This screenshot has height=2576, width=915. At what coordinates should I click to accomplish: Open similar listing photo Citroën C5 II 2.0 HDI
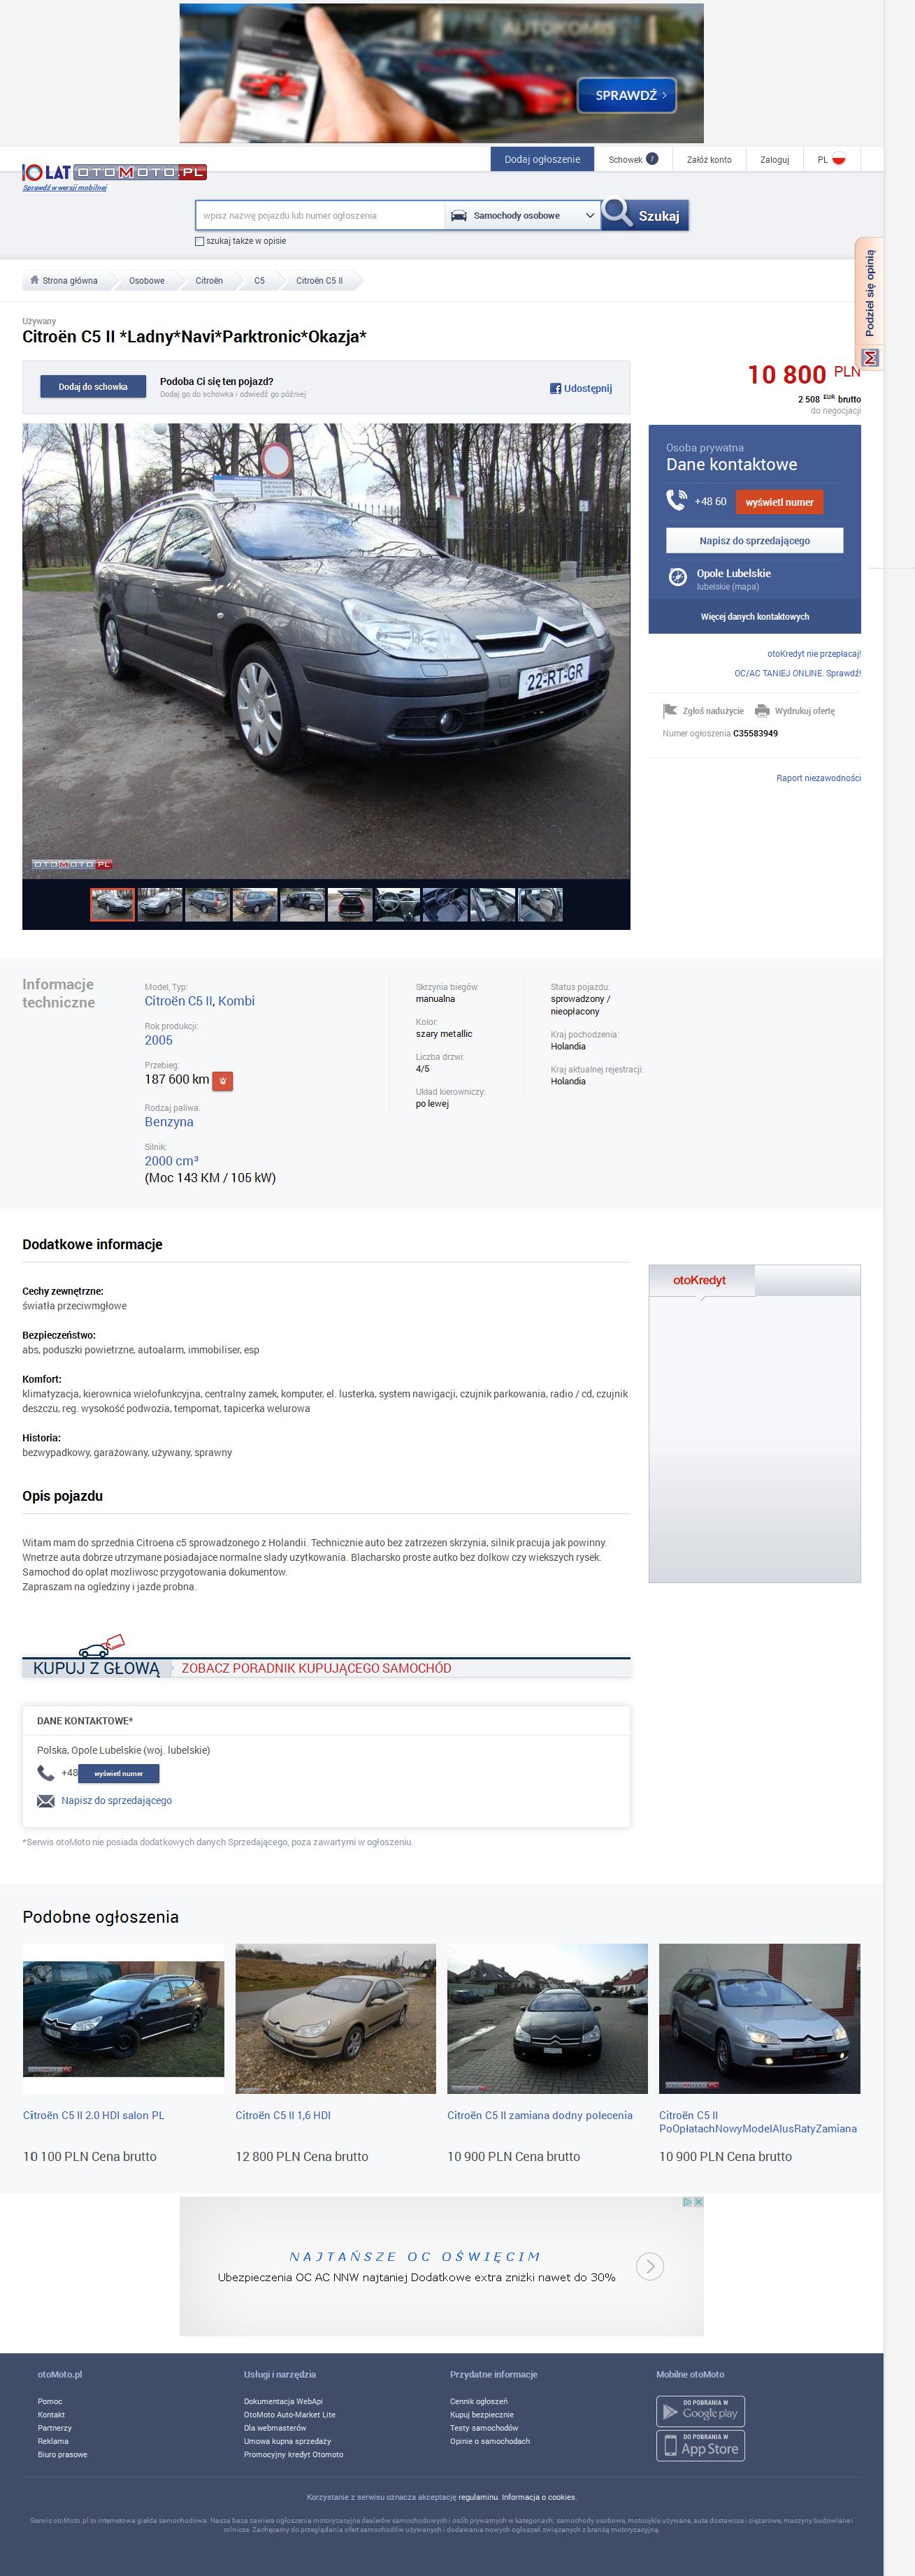[x=124, y=2018]
